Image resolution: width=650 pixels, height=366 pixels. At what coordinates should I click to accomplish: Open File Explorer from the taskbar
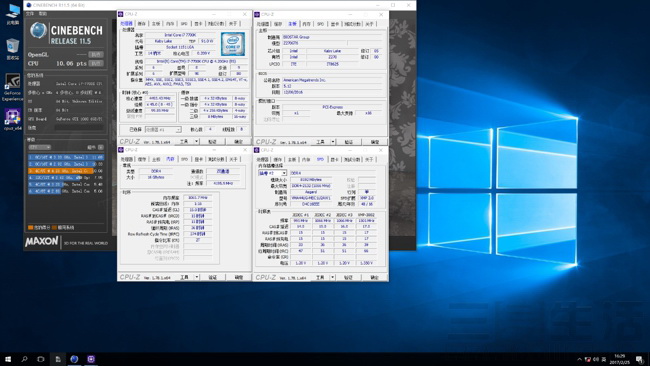58,359
